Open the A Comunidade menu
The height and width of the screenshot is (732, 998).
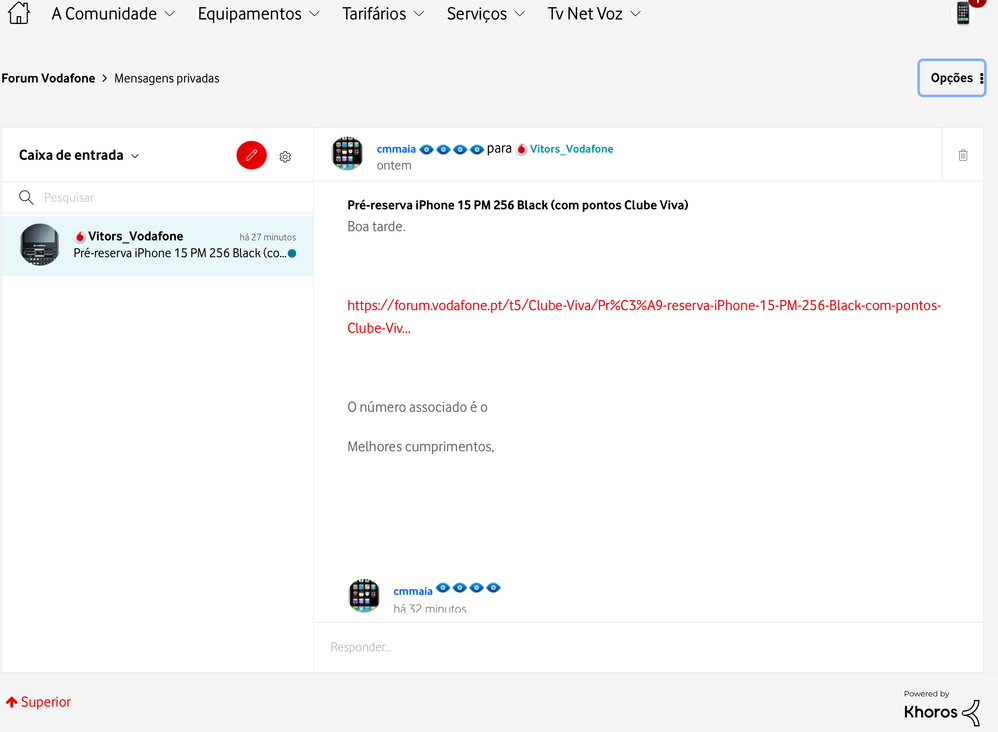point(113,14)
